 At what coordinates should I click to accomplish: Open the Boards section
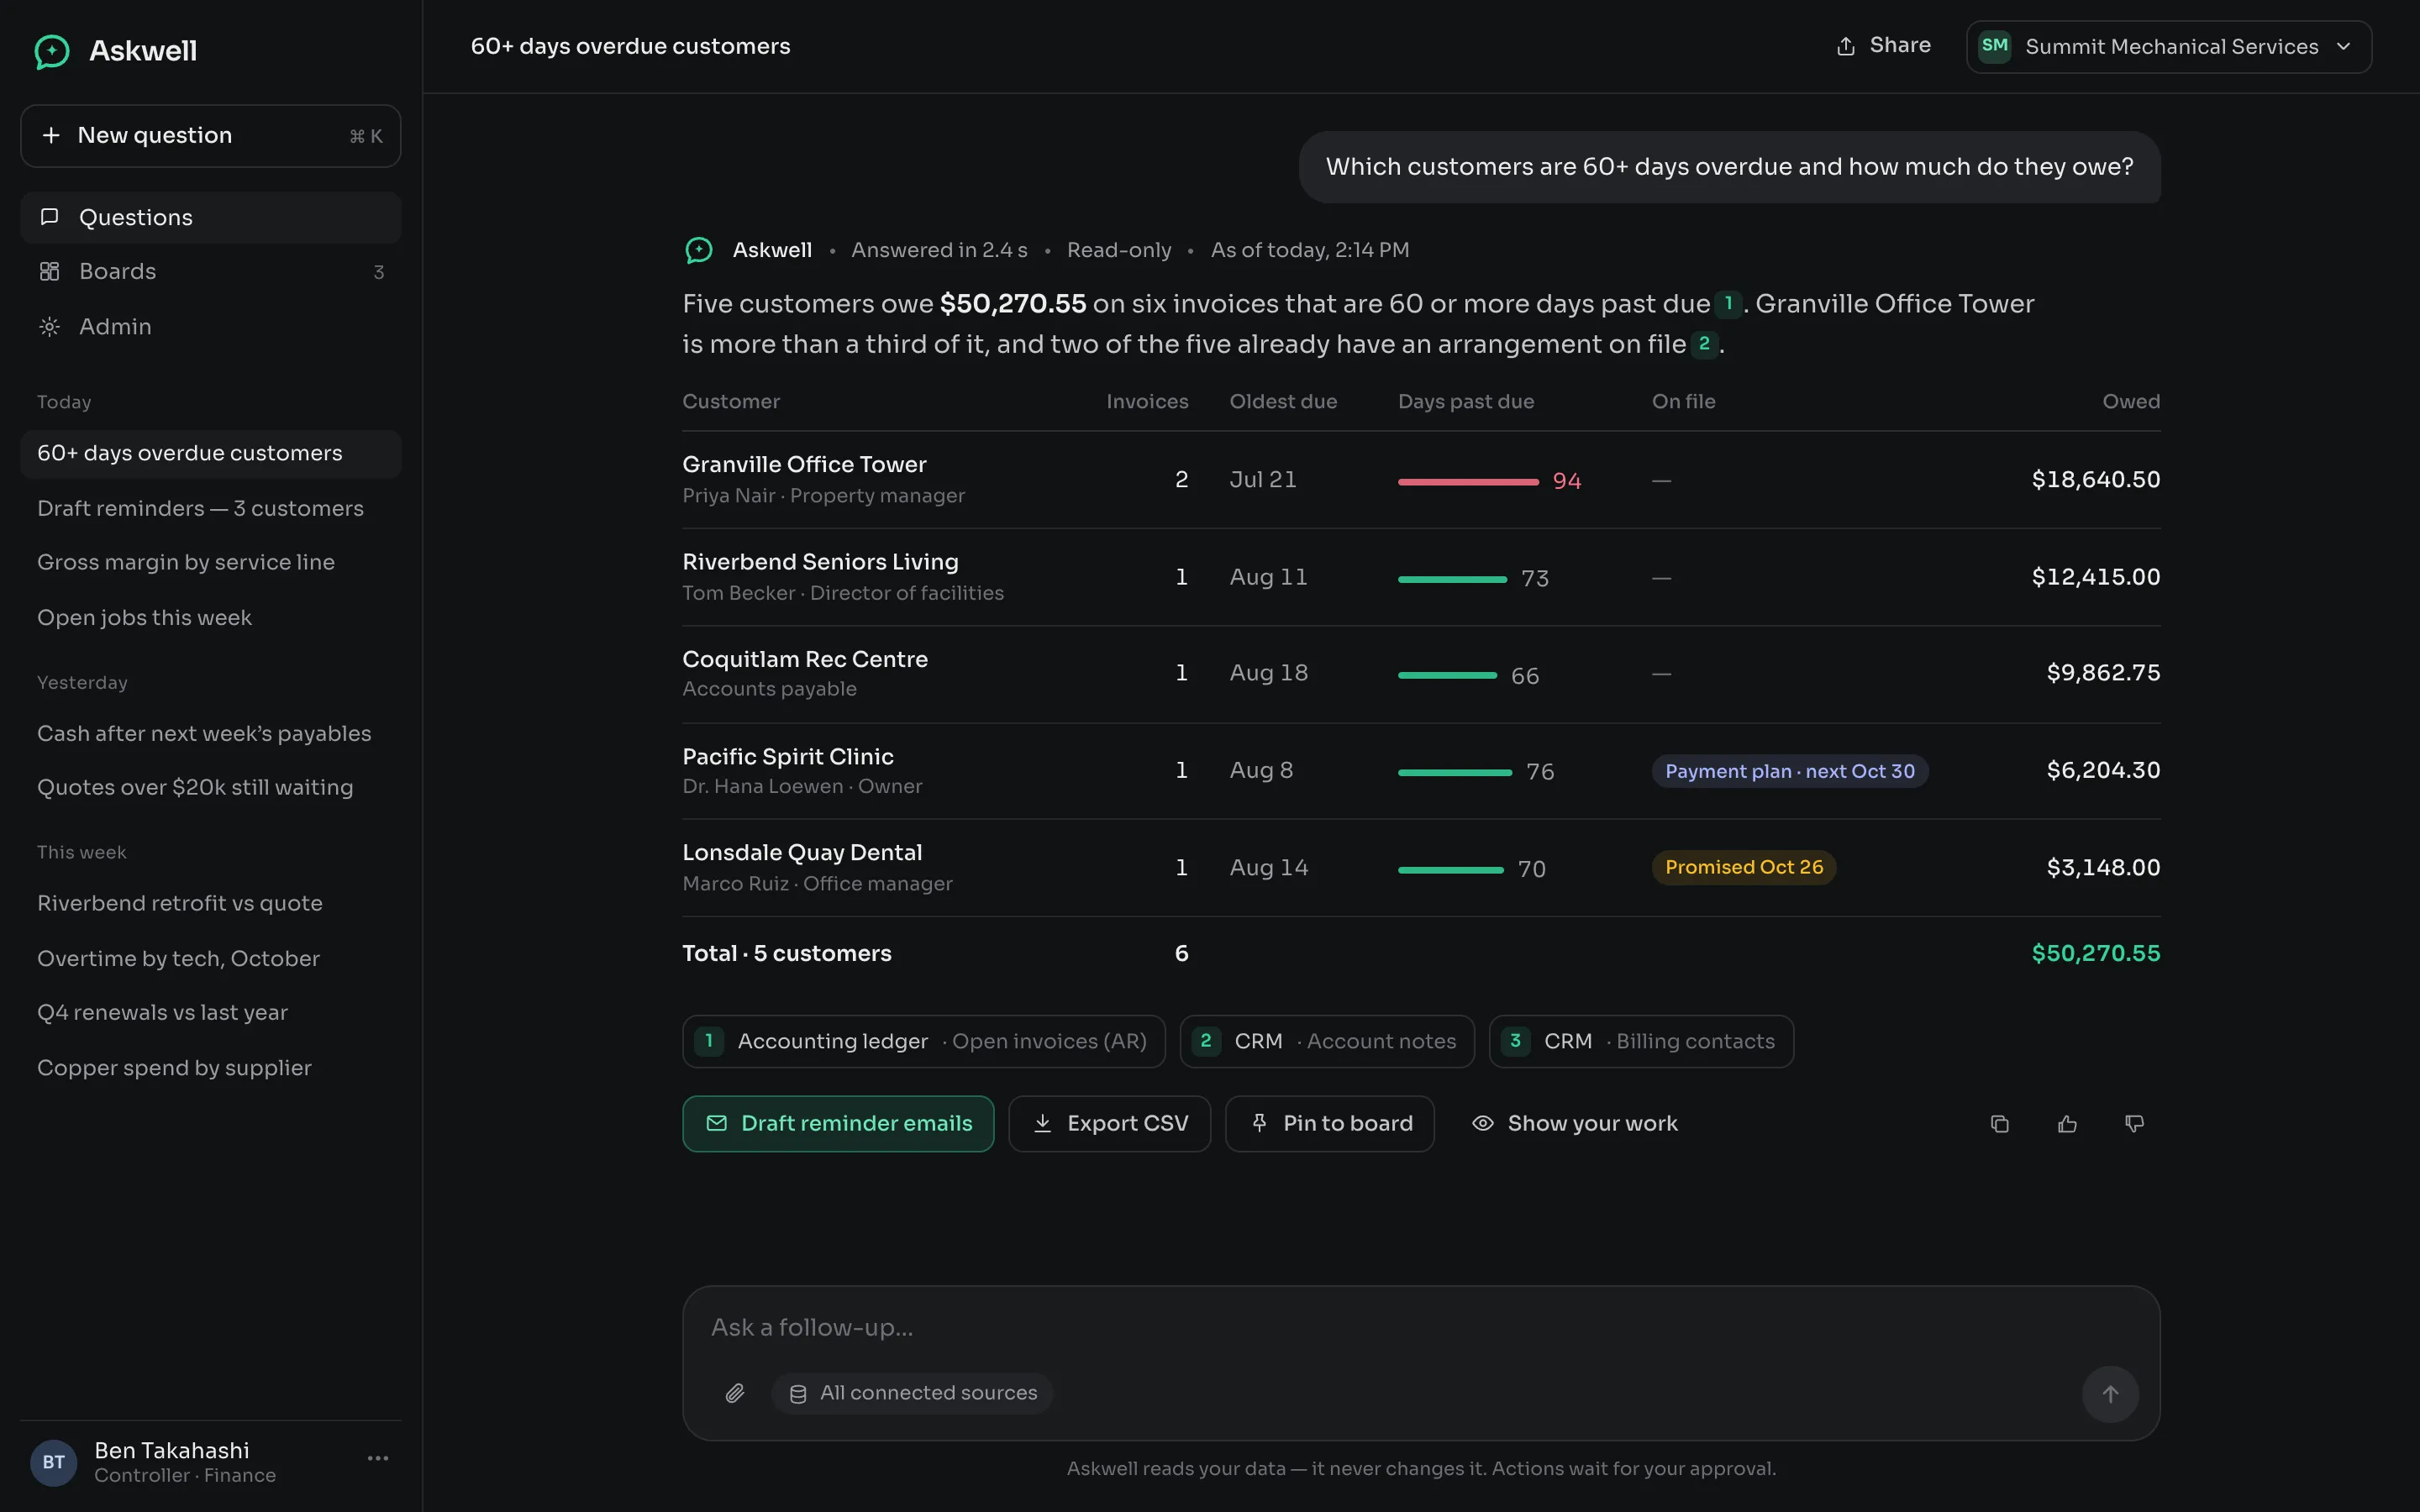210,272
